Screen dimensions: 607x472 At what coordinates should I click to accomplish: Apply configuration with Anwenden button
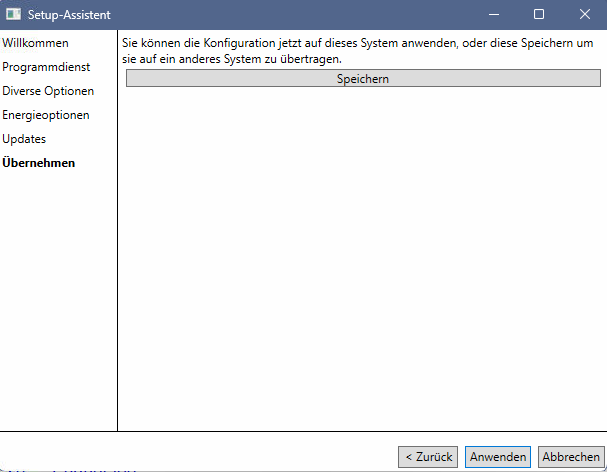click(498, 457)
